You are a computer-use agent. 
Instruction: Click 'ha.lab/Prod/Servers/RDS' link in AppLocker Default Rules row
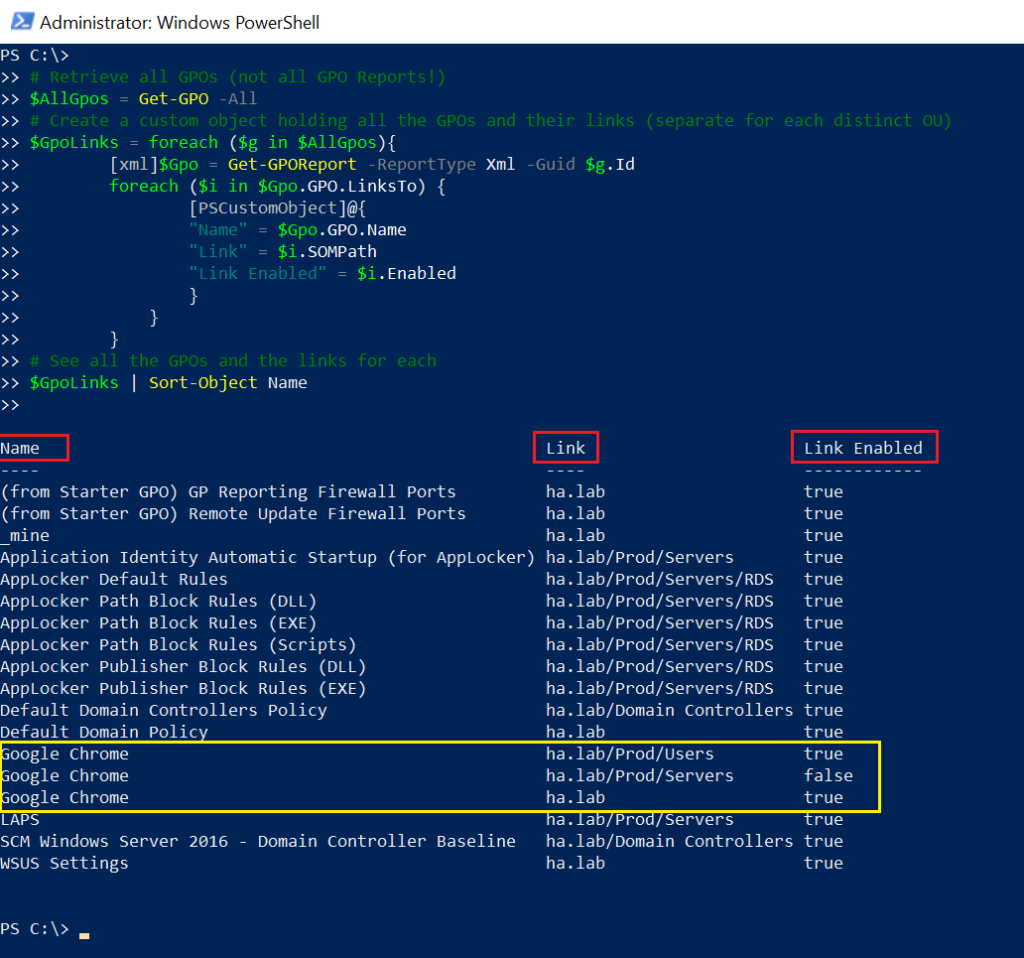[660, 579]
